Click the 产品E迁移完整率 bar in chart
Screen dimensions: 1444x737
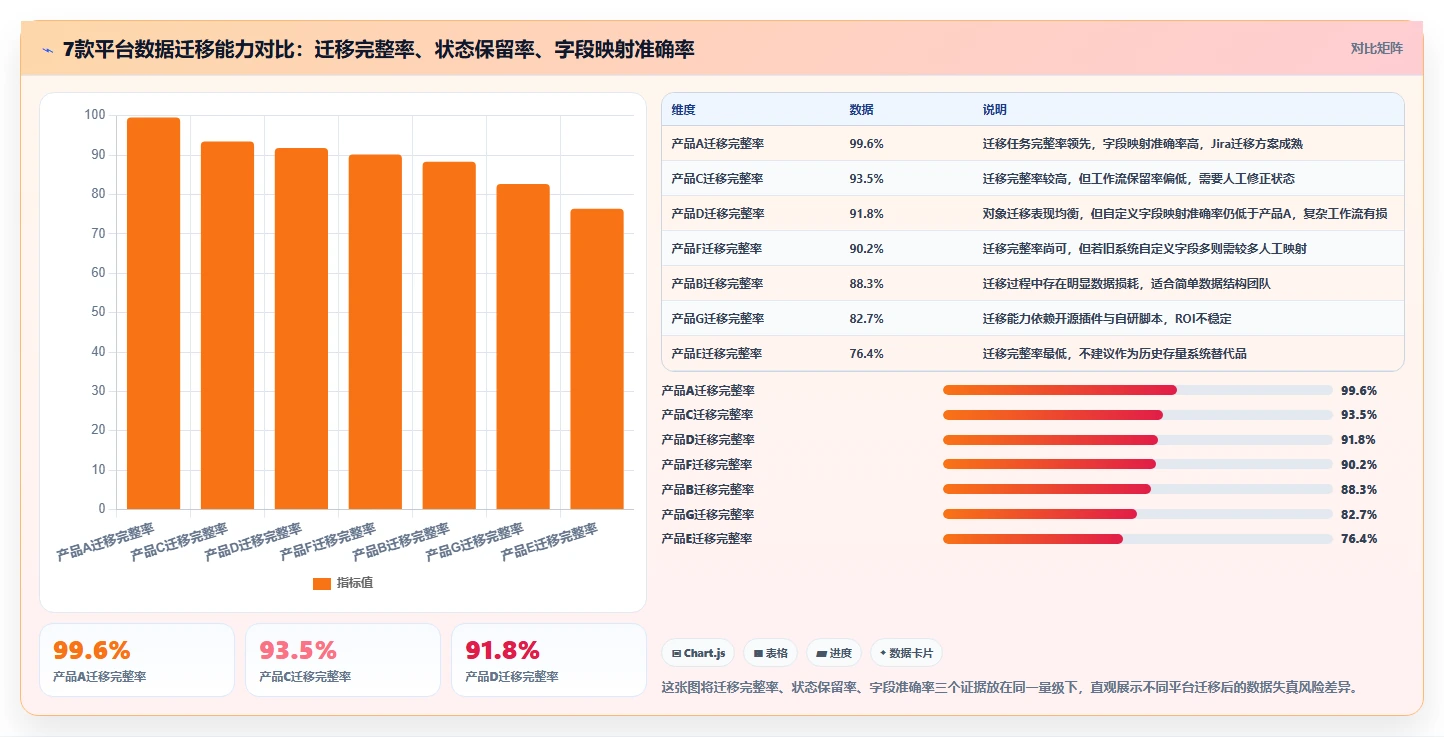[597, 359]
